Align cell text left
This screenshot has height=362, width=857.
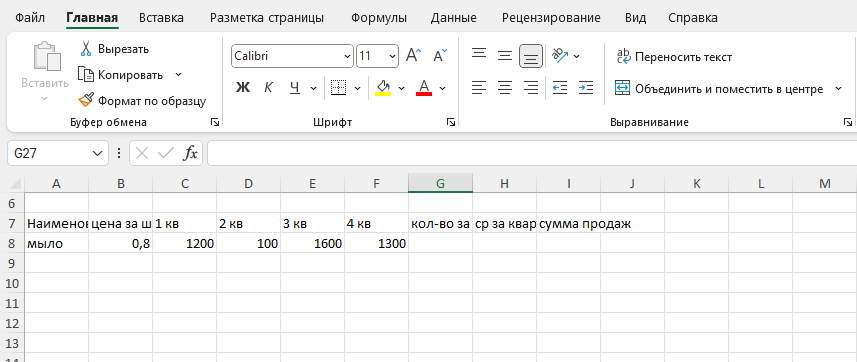click(x=479, y=87)
